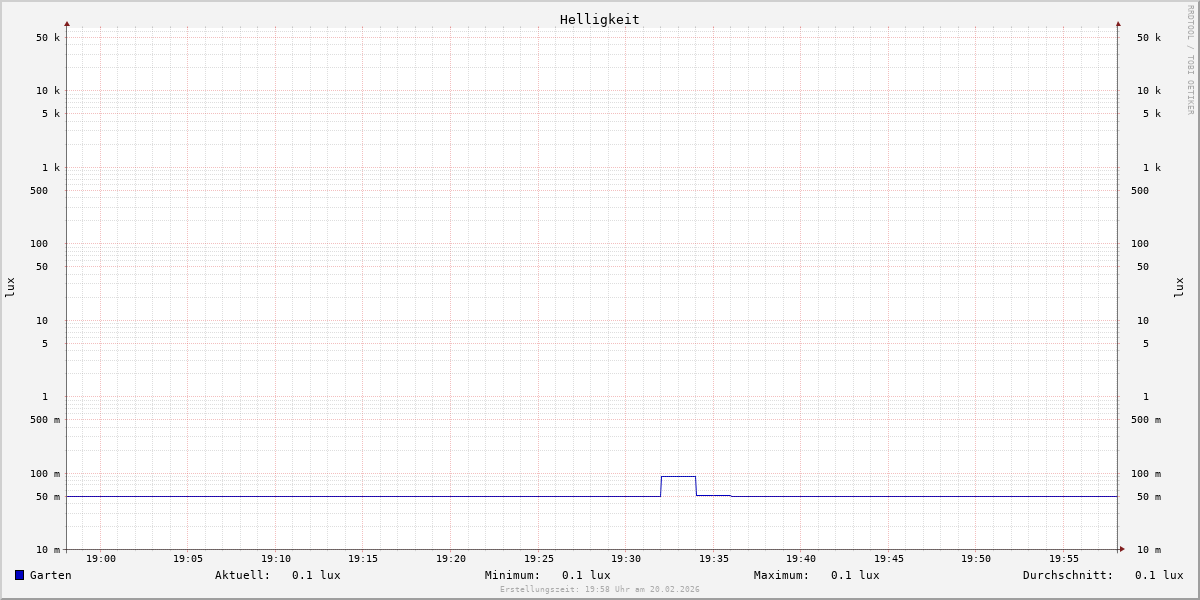Click the 19:35 time axis label
The width and height of the screenshot is (1200, 600).
[x=714, y=559]
